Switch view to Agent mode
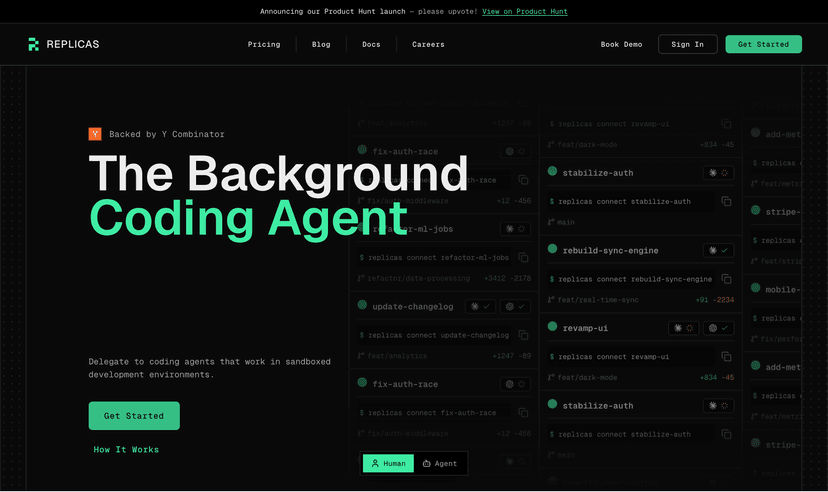 [x=440, y=463]
